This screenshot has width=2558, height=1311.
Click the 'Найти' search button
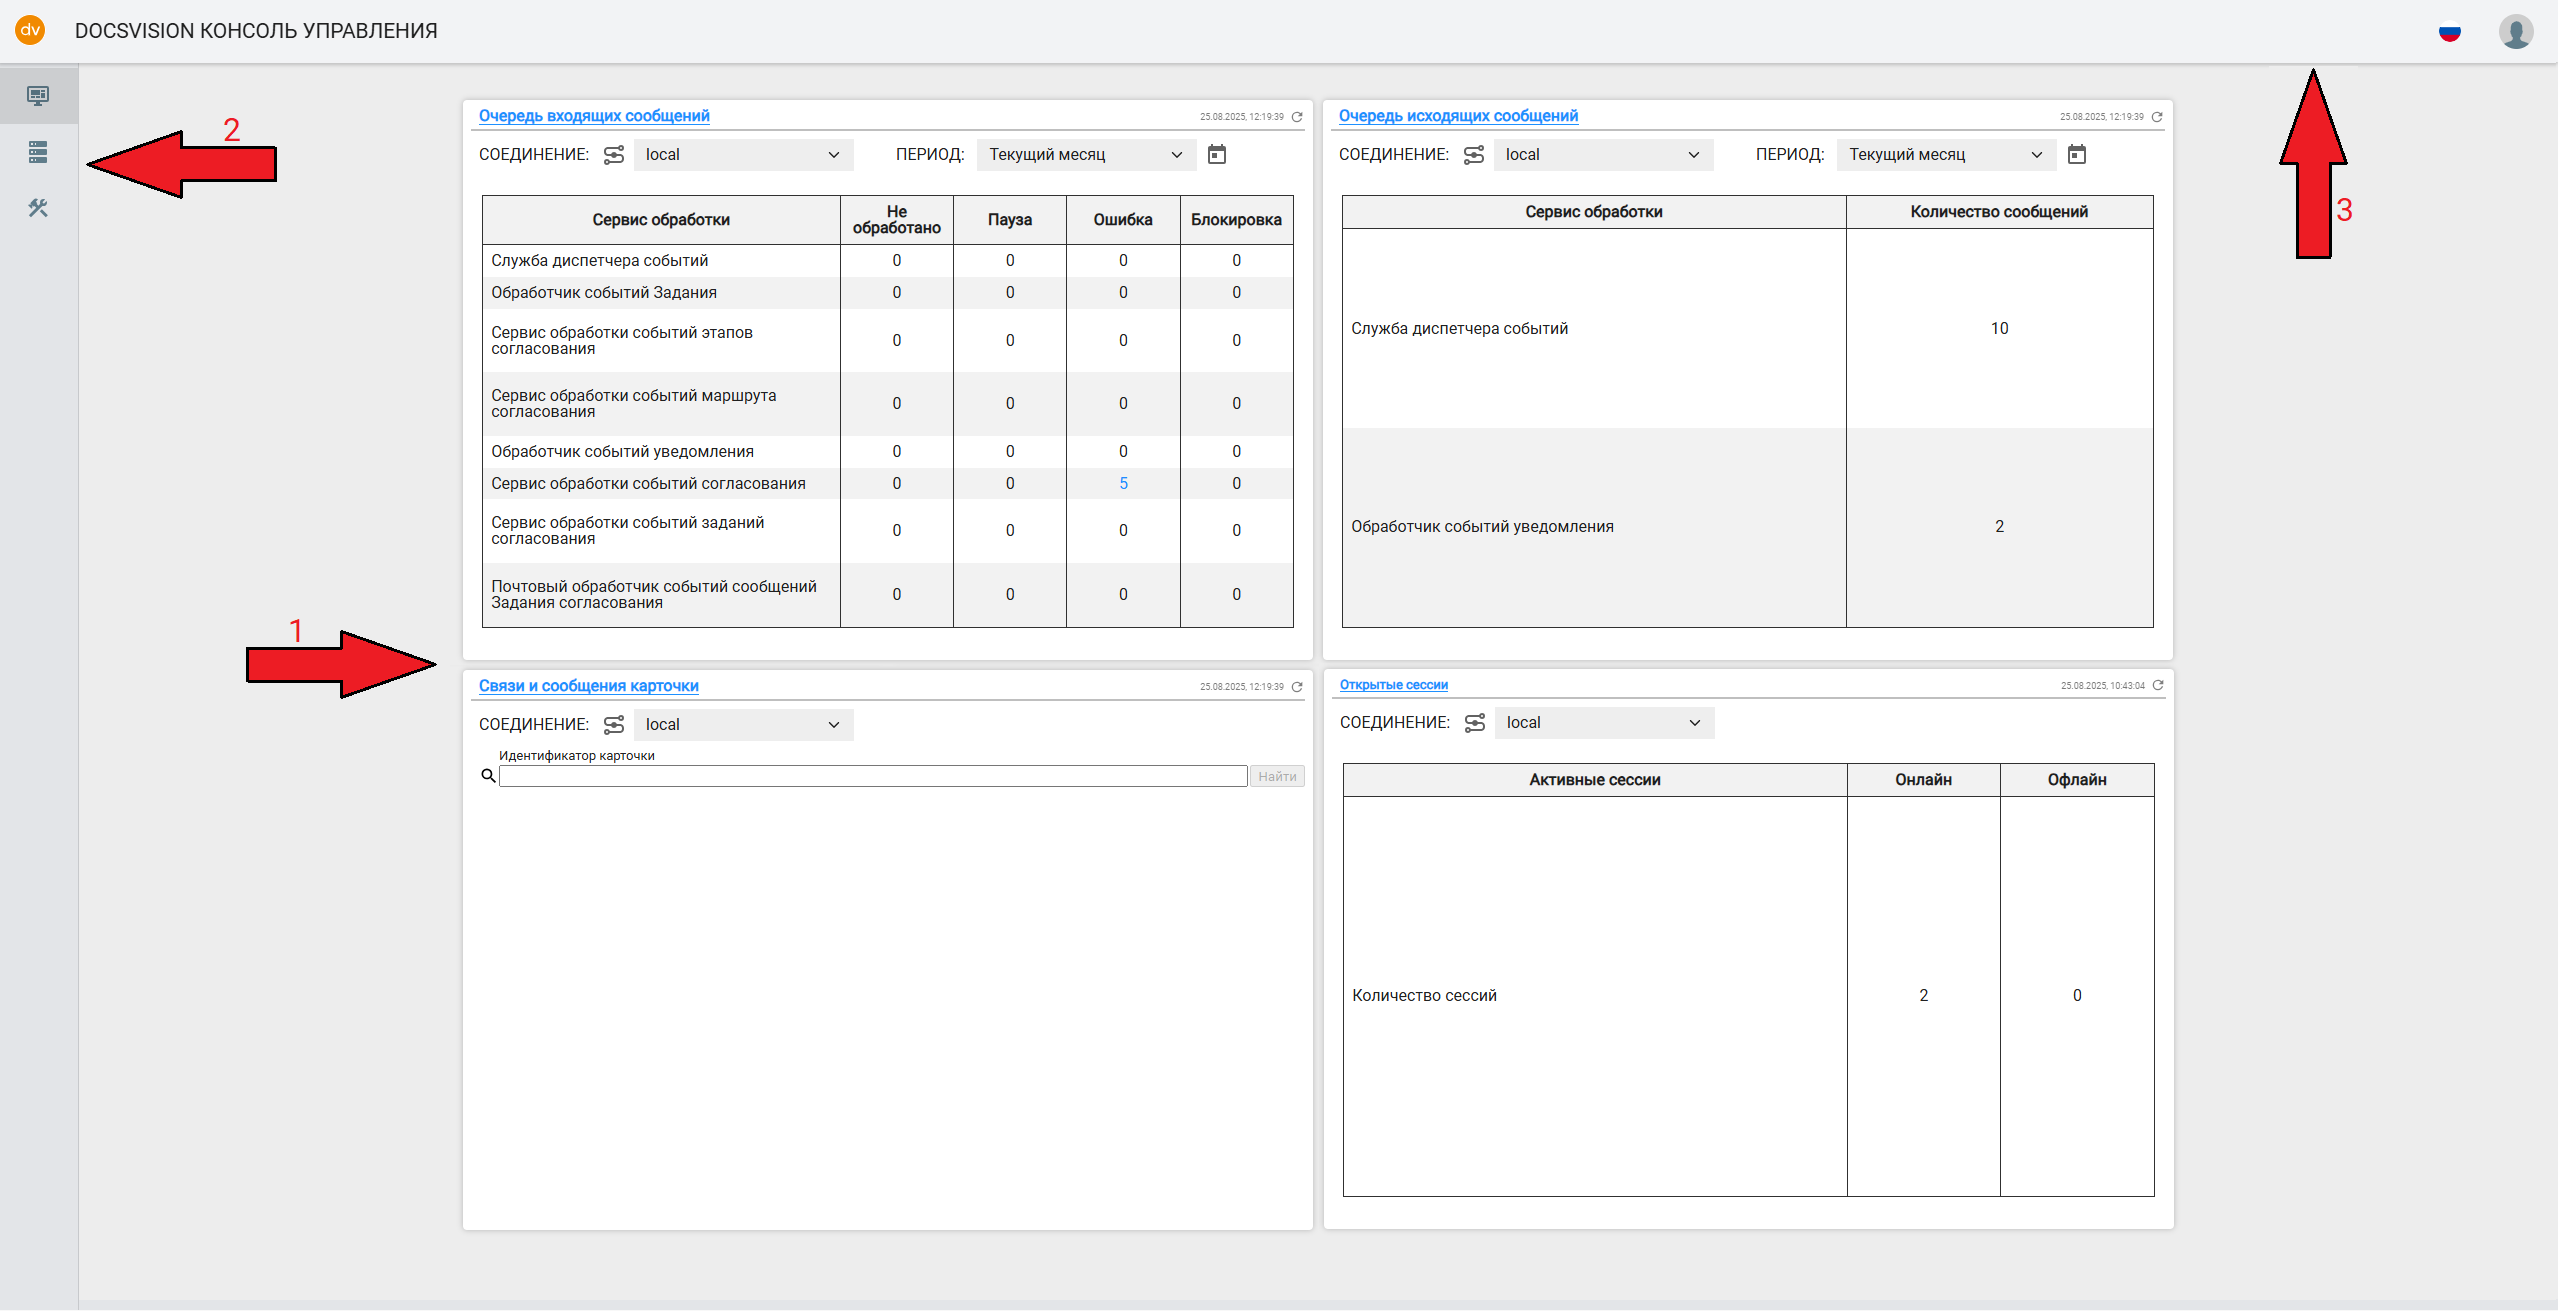pyautogui.click(x=1277, y=777)
